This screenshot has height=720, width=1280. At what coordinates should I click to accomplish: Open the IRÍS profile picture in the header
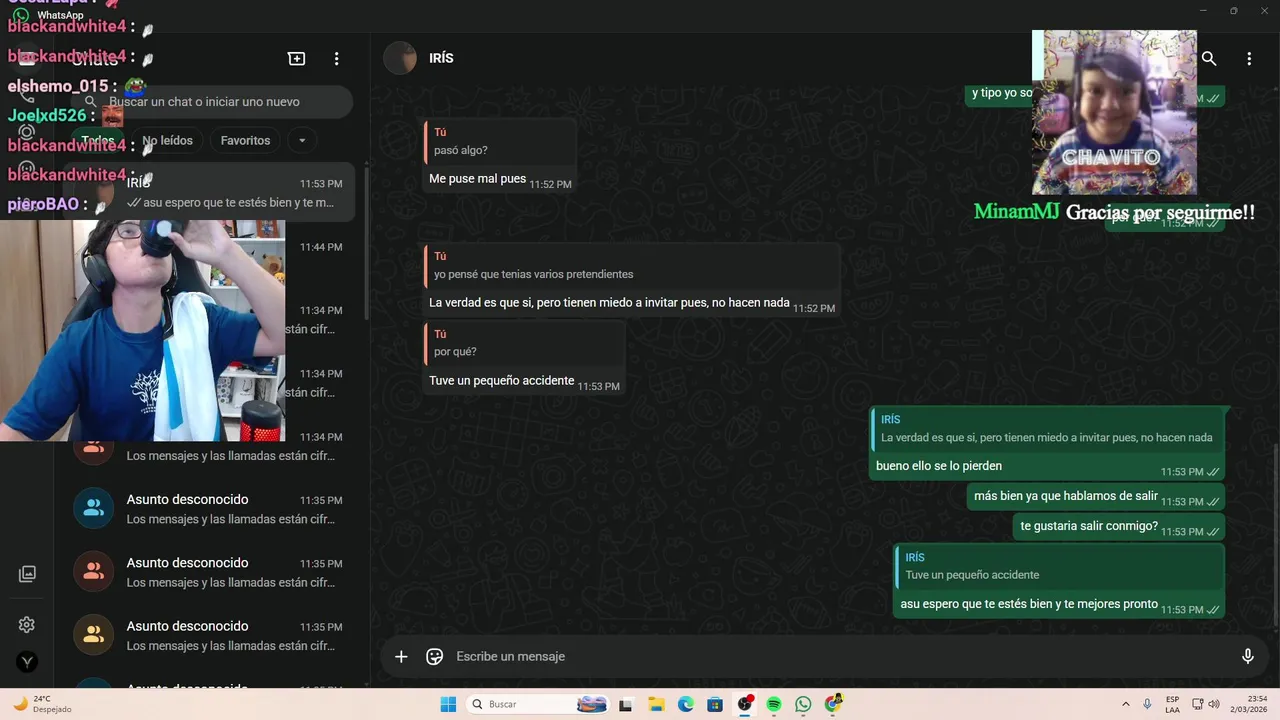click(x=400, y=58)
